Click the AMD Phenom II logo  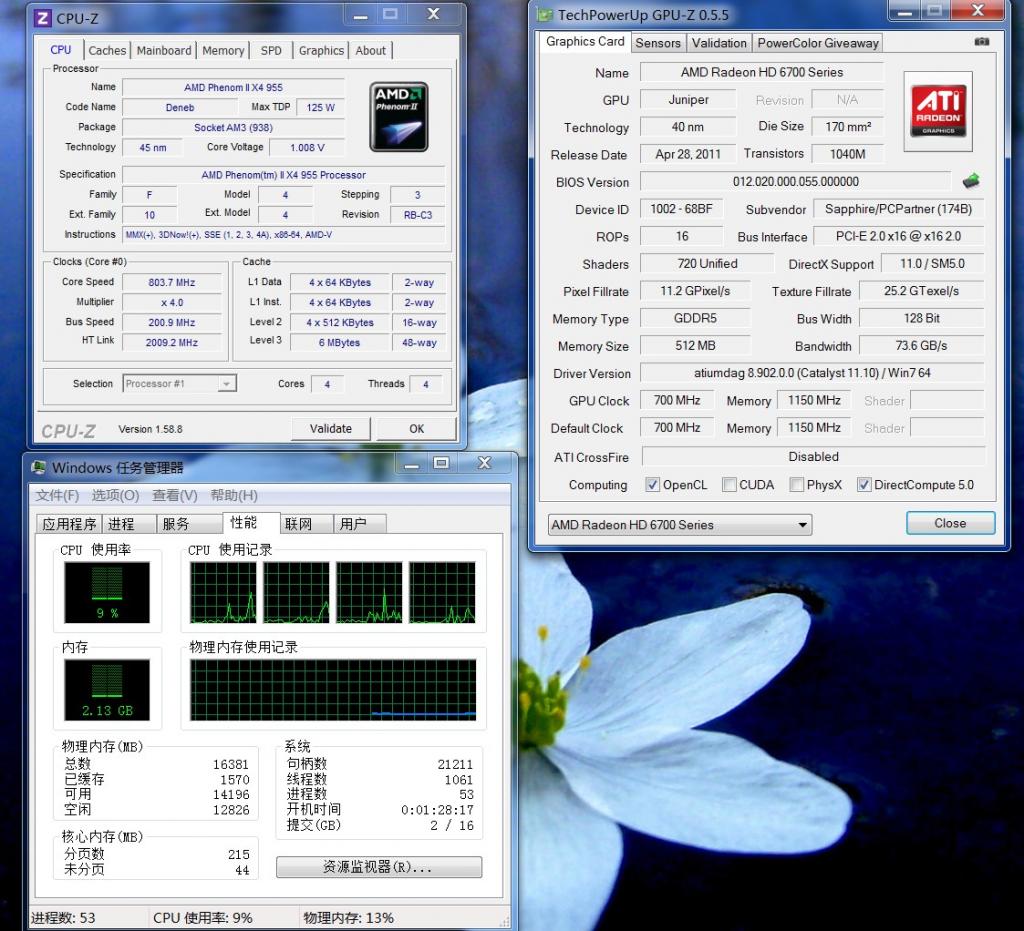(398, 116)
